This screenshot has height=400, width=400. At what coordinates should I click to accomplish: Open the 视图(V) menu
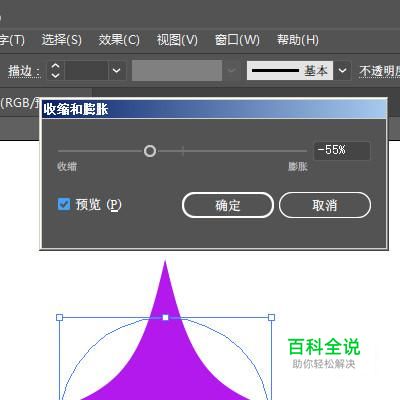(177, 40)
